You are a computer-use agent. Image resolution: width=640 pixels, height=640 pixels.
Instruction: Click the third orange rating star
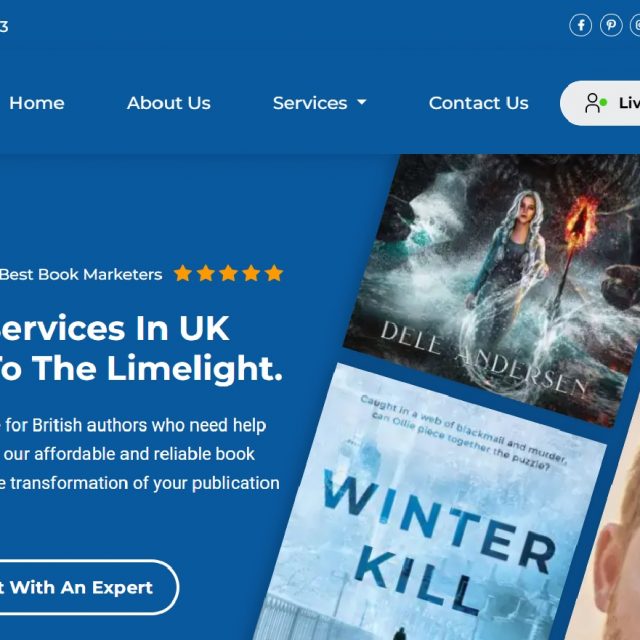228,273
